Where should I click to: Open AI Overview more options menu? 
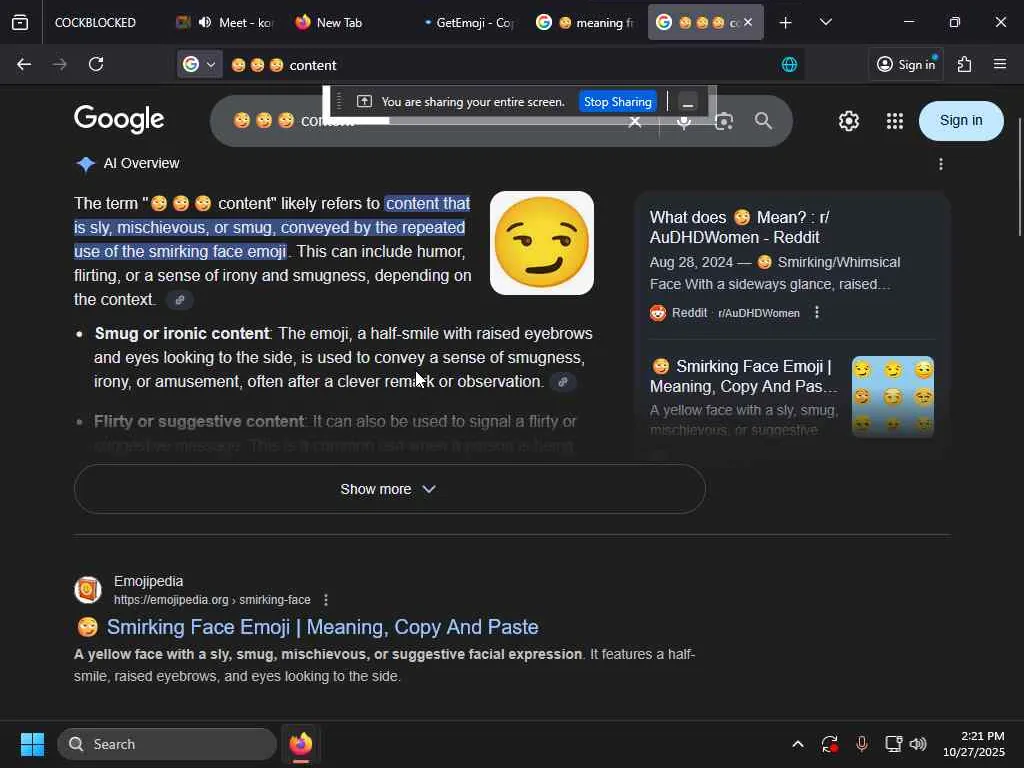pyautogui.click(x=940, y=164)
